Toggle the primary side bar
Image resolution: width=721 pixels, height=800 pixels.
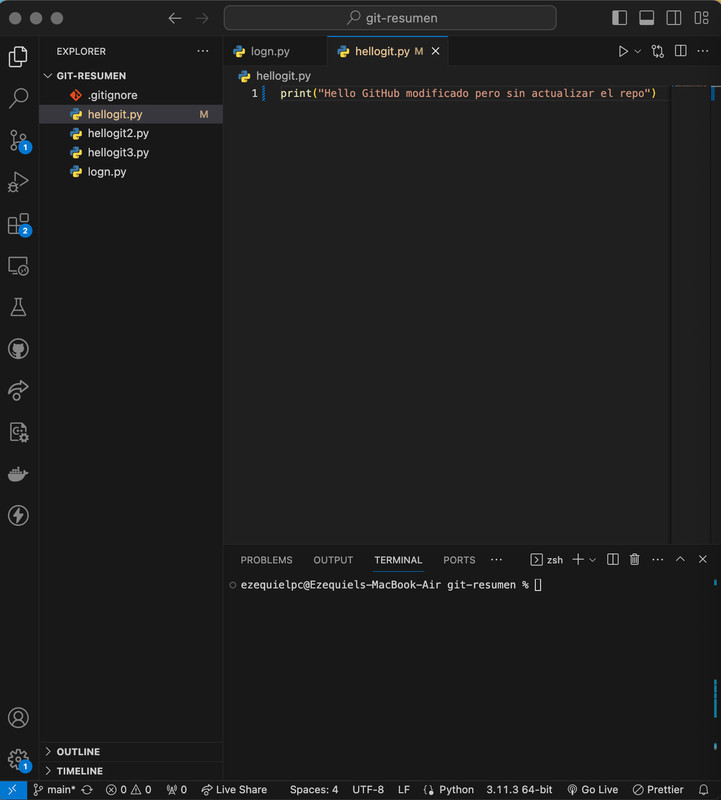pos(619,18)
